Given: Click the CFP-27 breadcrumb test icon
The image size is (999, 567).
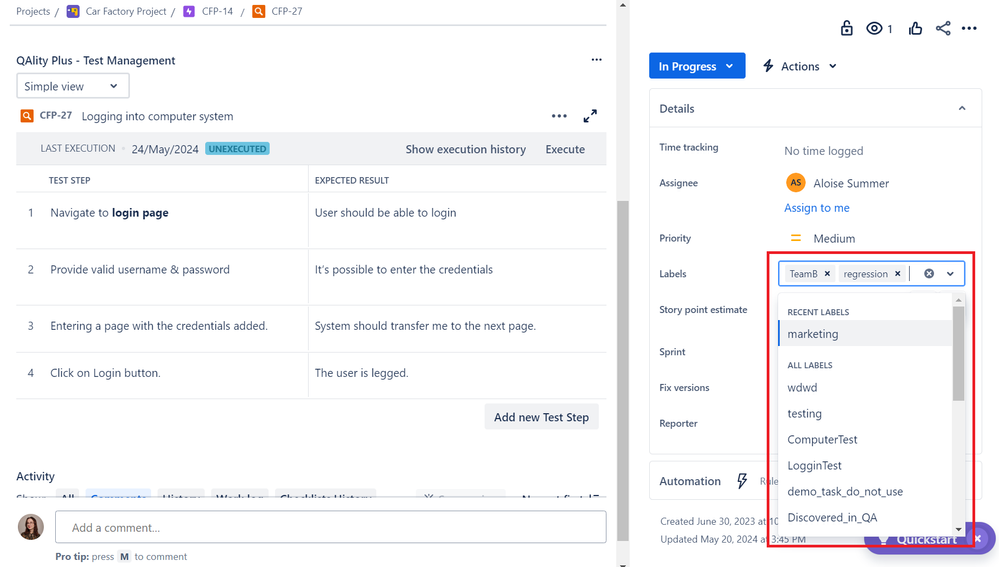Looking at the screenshot, I should click(x=258, y=11).
